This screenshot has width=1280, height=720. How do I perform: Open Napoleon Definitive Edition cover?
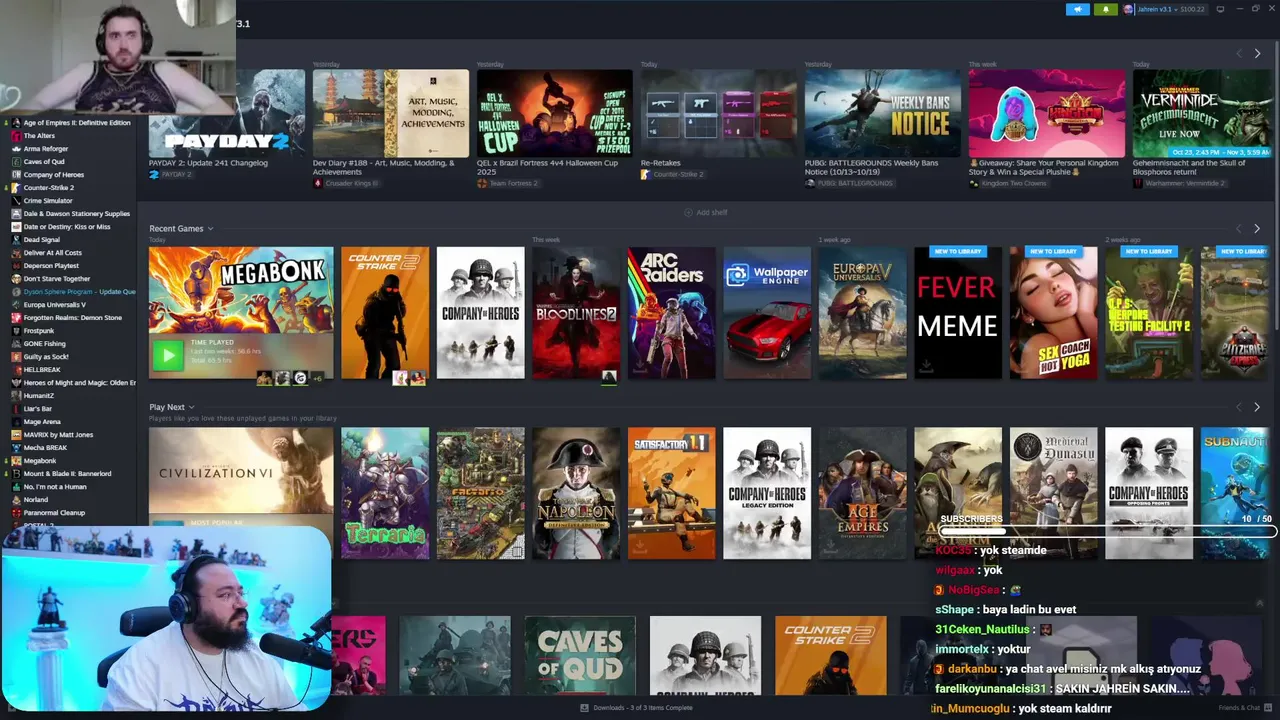[576, 493]
